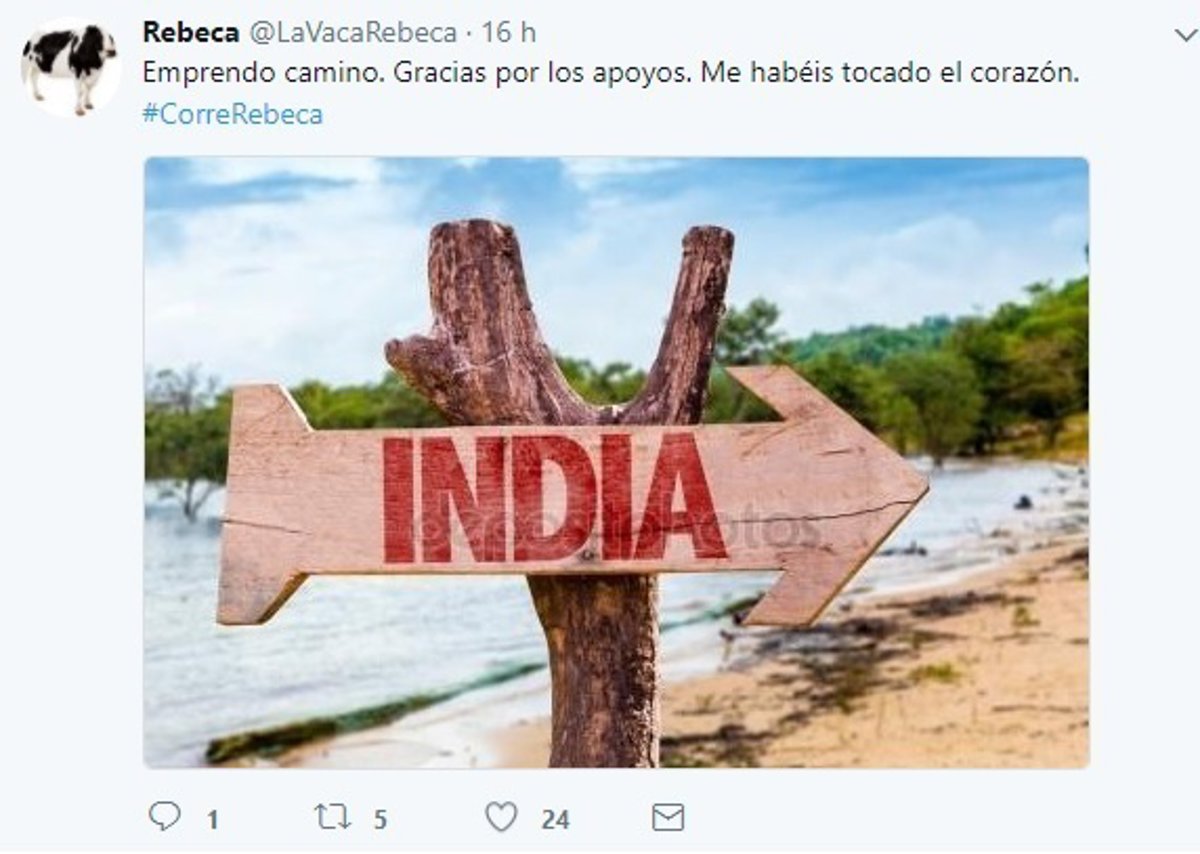
Task: Click the reply count number 1
Action: 212,820
